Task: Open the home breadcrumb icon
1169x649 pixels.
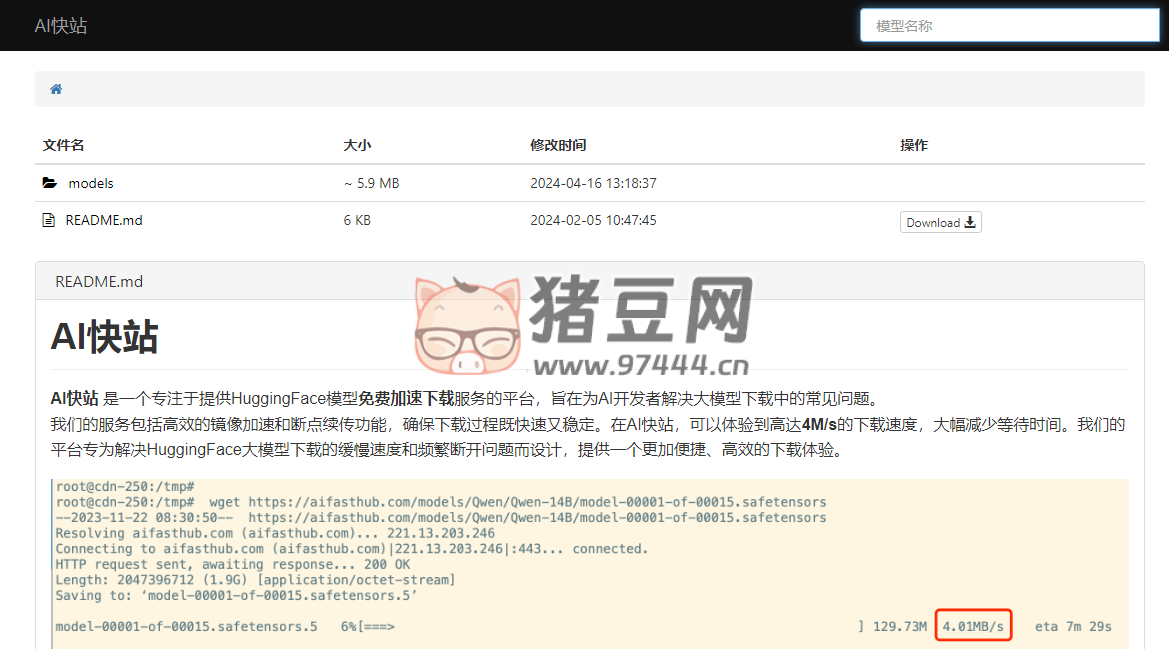Action: 55,89
